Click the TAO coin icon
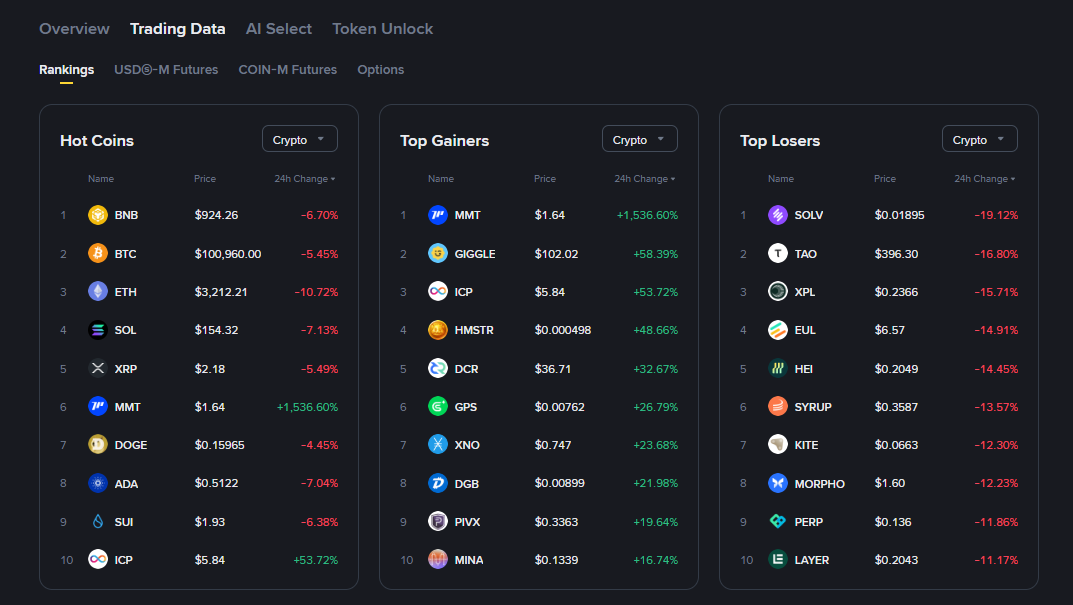Image resolution: width=1073 pixels, height=605 pixels. click(777, 254)
